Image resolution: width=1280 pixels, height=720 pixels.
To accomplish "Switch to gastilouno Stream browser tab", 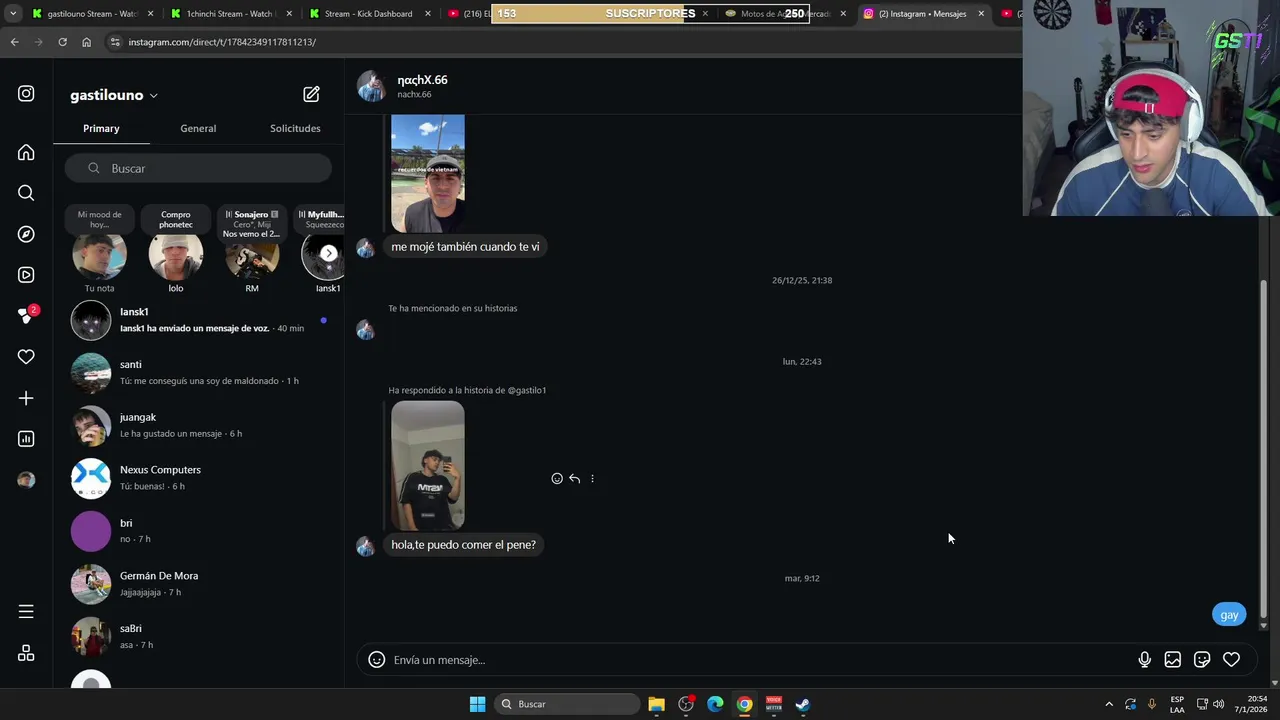I will point(92,14).
